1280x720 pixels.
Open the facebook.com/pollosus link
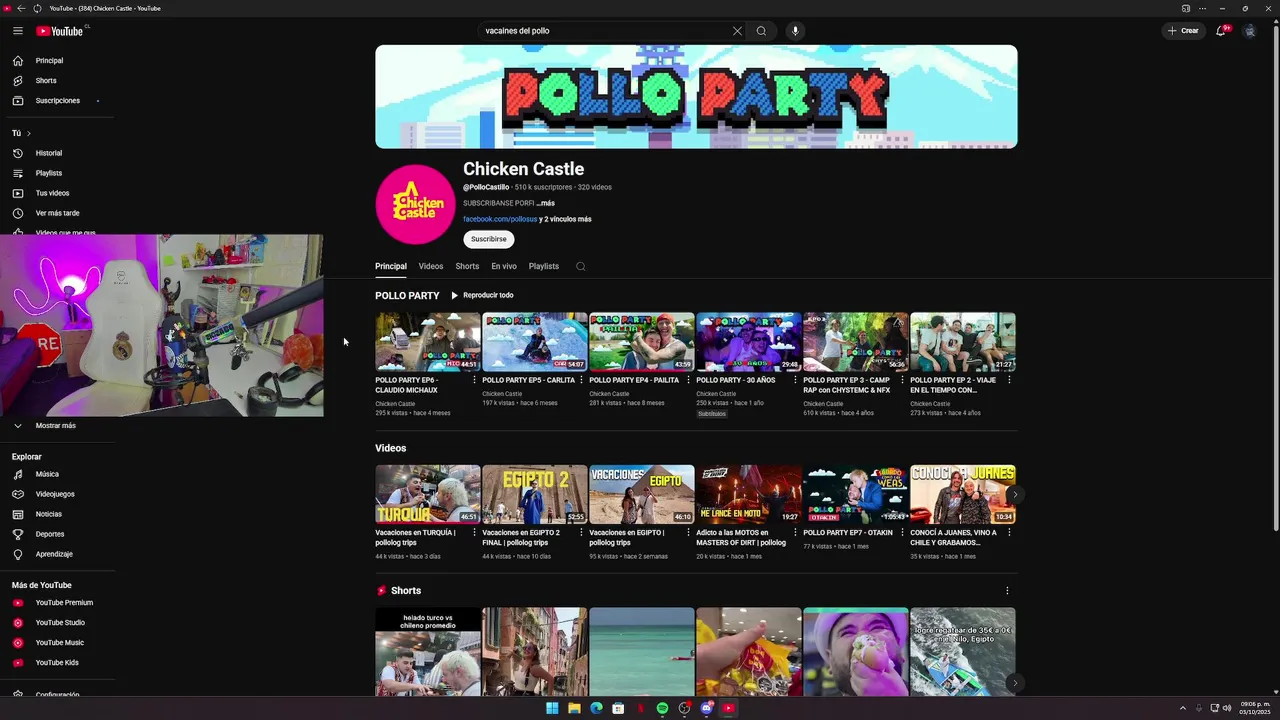click(x=500, y=219)
